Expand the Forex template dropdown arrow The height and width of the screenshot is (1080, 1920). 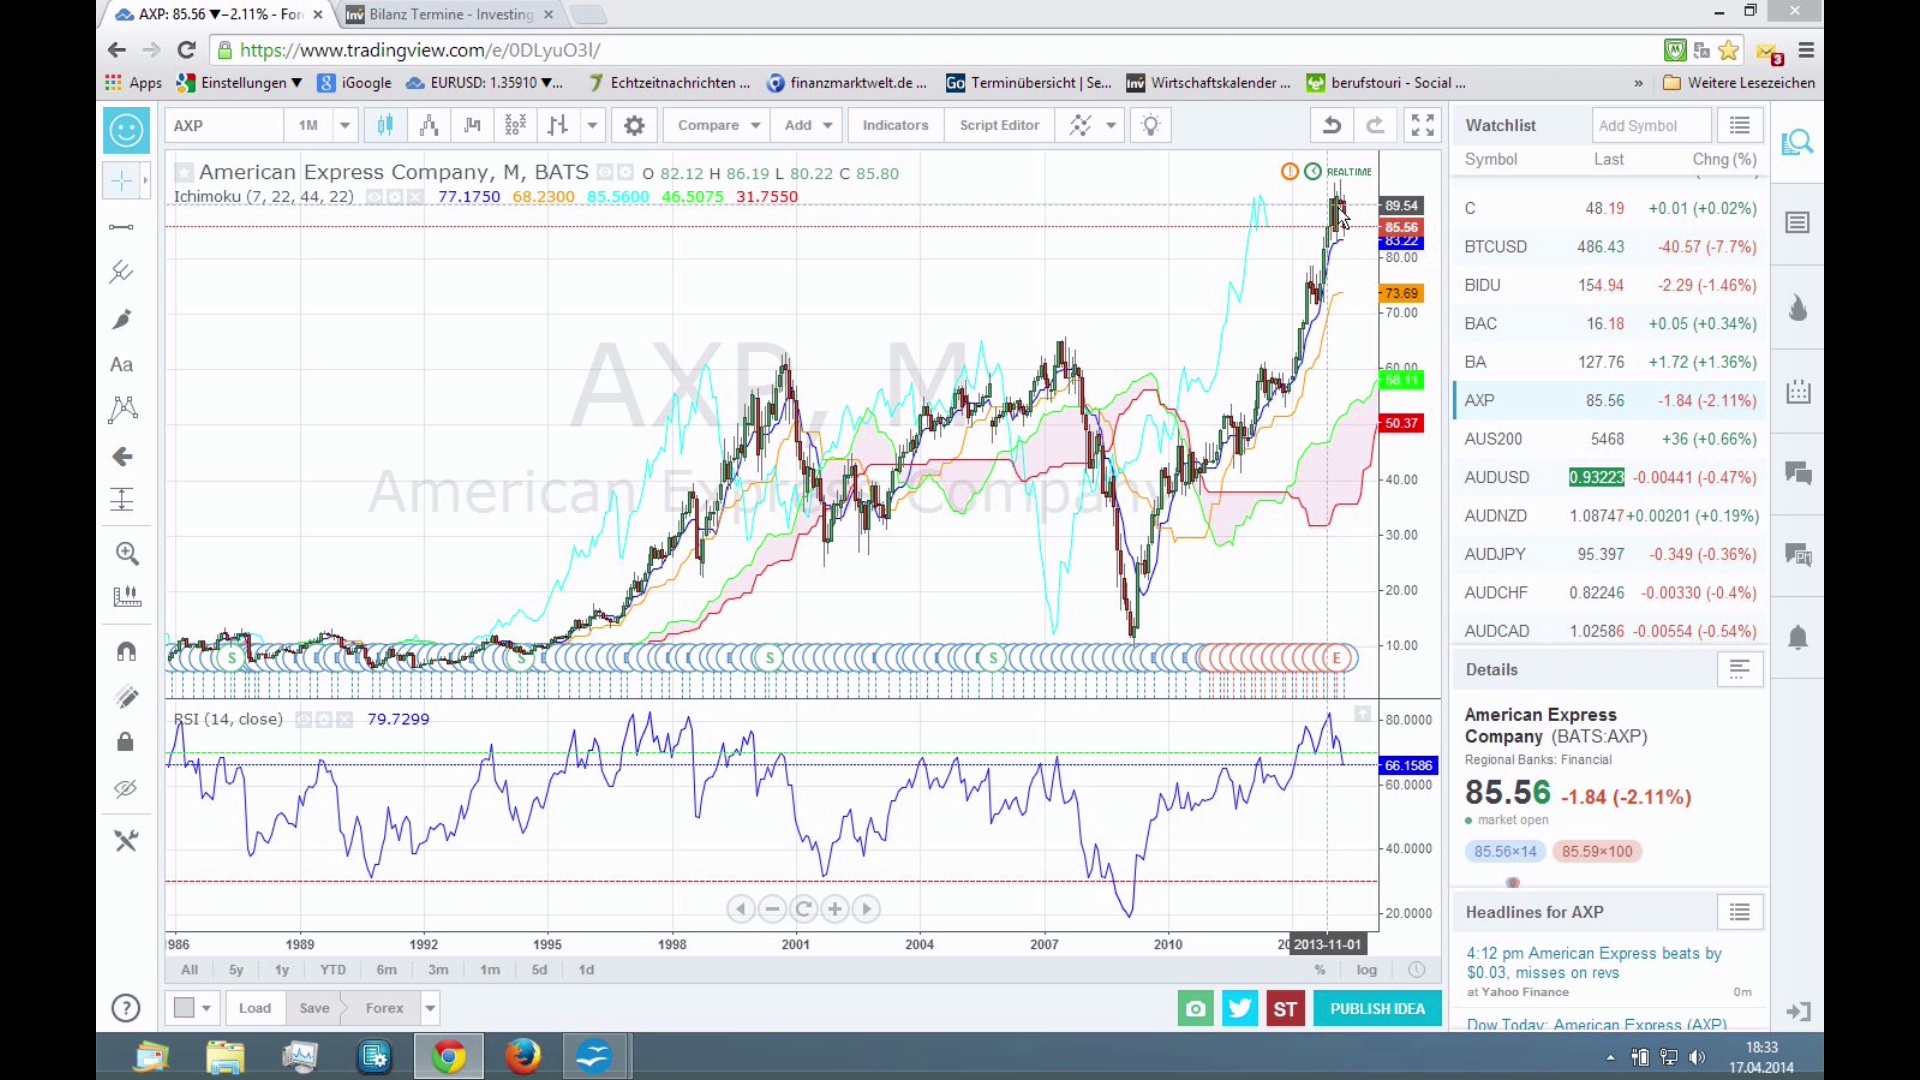point(430,1008)
